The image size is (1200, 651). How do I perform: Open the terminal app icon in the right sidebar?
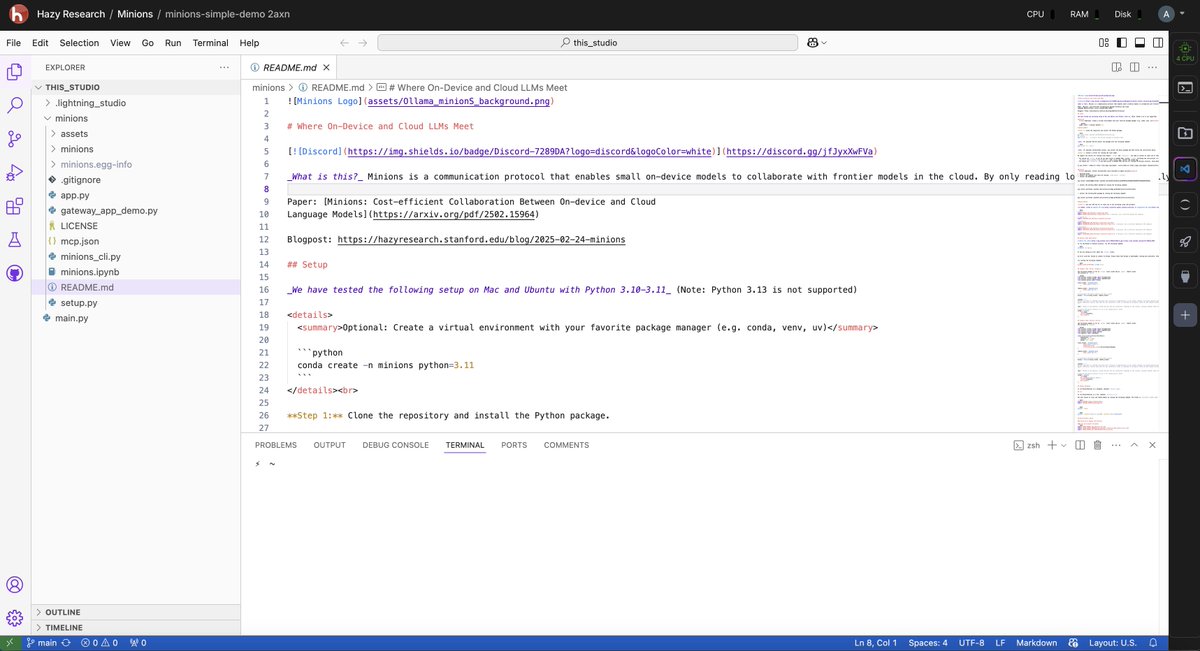1184,88
